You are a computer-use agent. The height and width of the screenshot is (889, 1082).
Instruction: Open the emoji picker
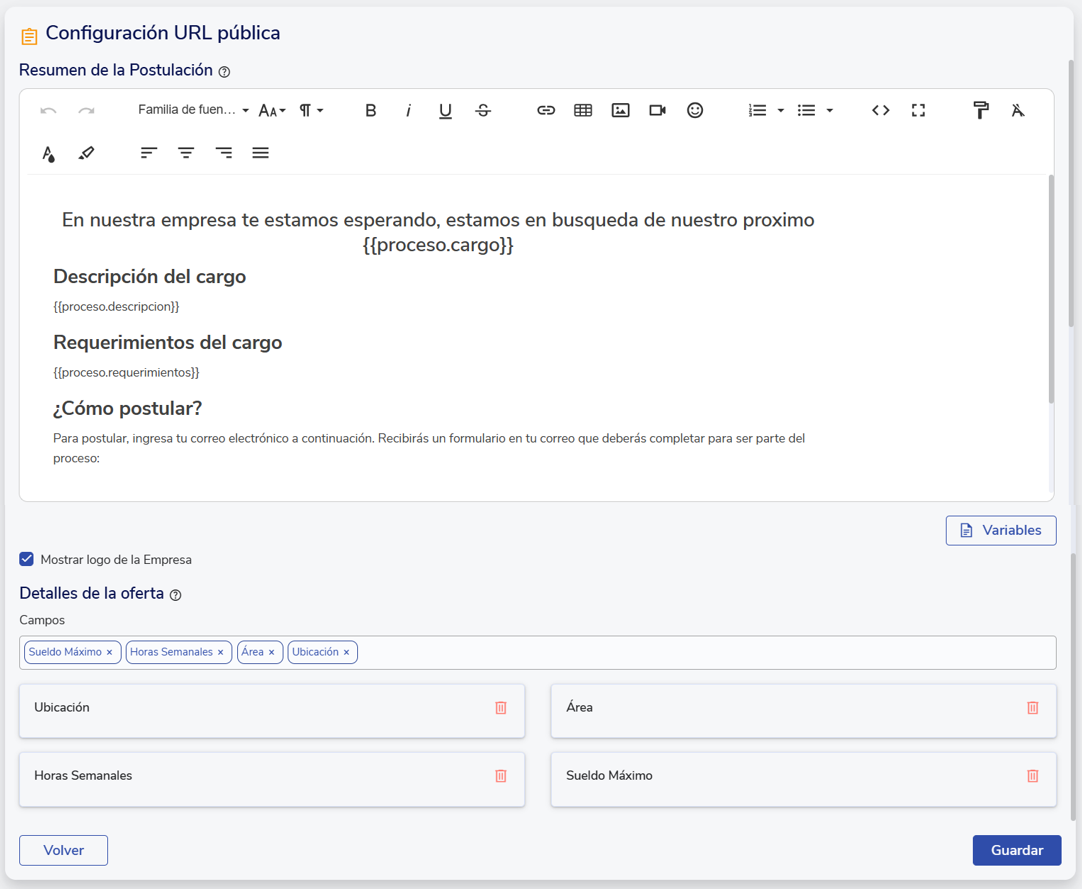coord(695,110)
